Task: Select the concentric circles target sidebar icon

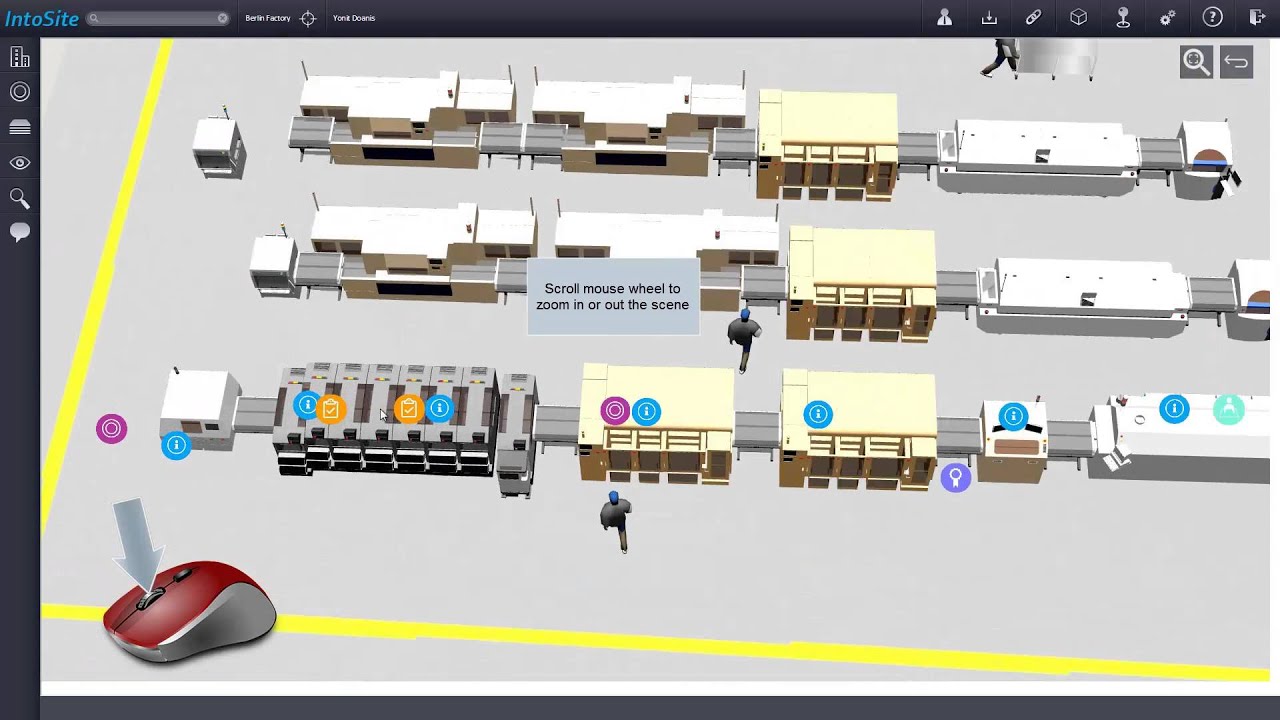Action: click(19, 92)
